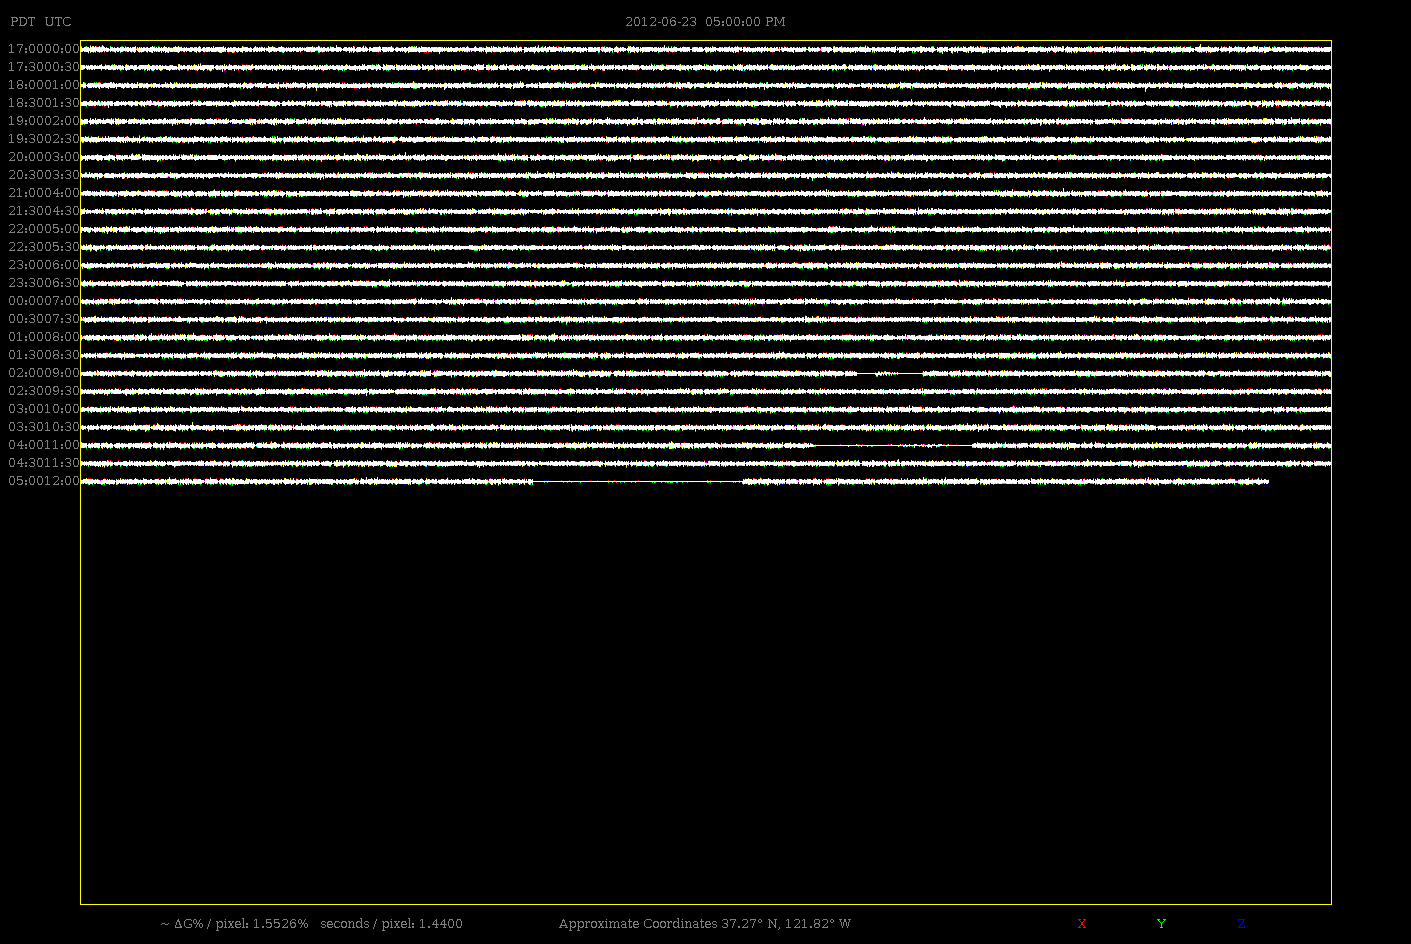1411x944 pixels.
Task: Click the ΔG% / pixel scale readout
Action: click(x=234, y=923)
